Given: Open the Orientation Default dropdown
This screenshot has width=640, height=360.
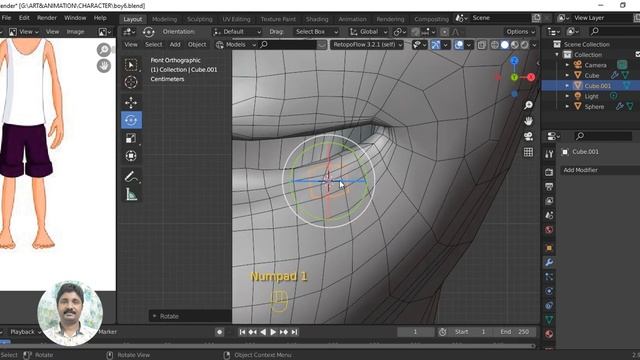Looking at the screenshot, I should tap(237, 32).
